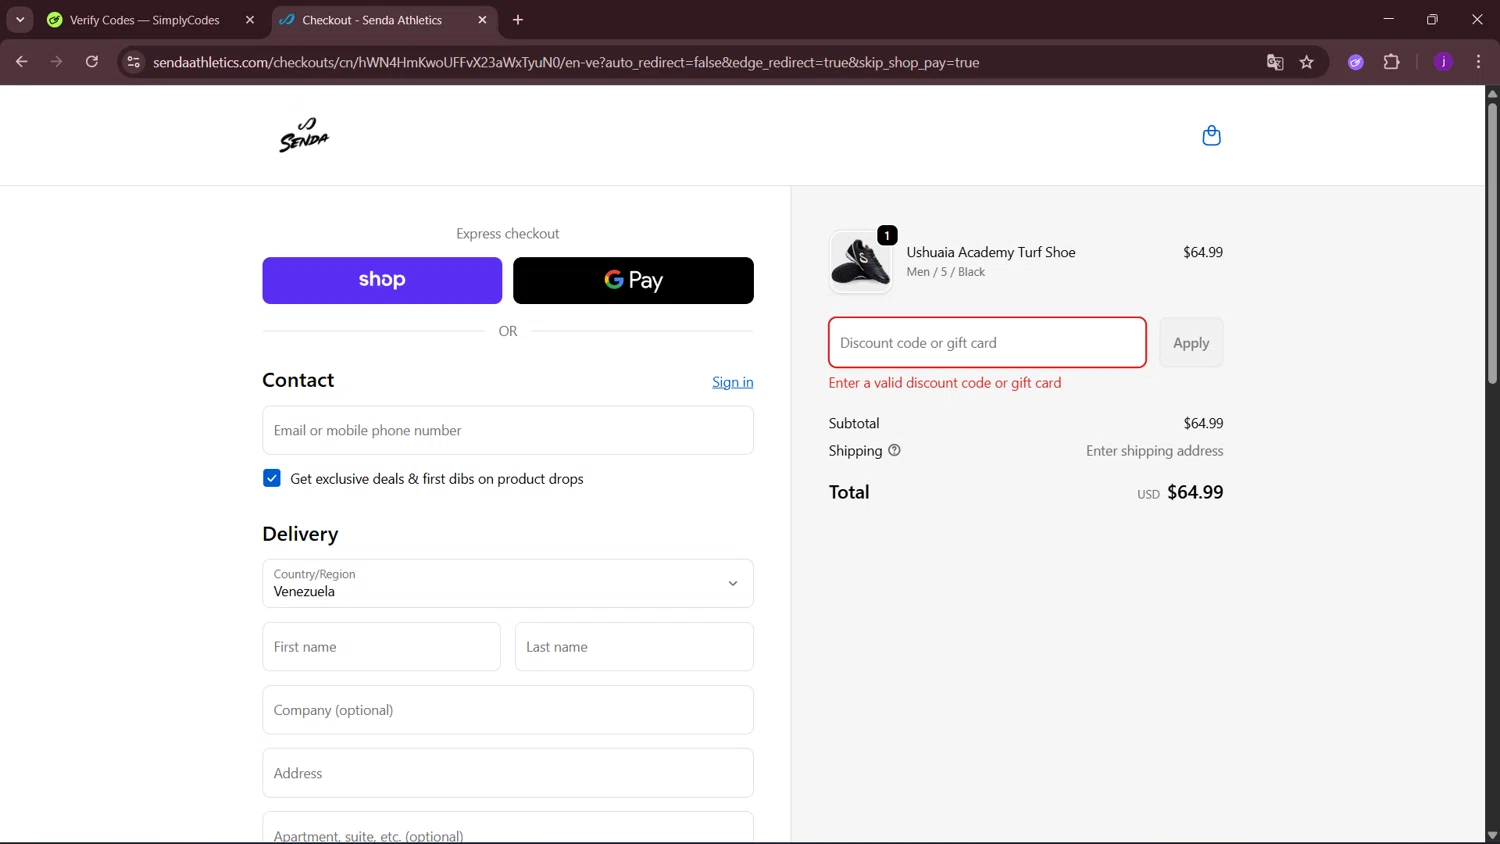Viewport: 1500px width, 844px height.
Task: Go back to the previous page
Action: tap(22, 62)
